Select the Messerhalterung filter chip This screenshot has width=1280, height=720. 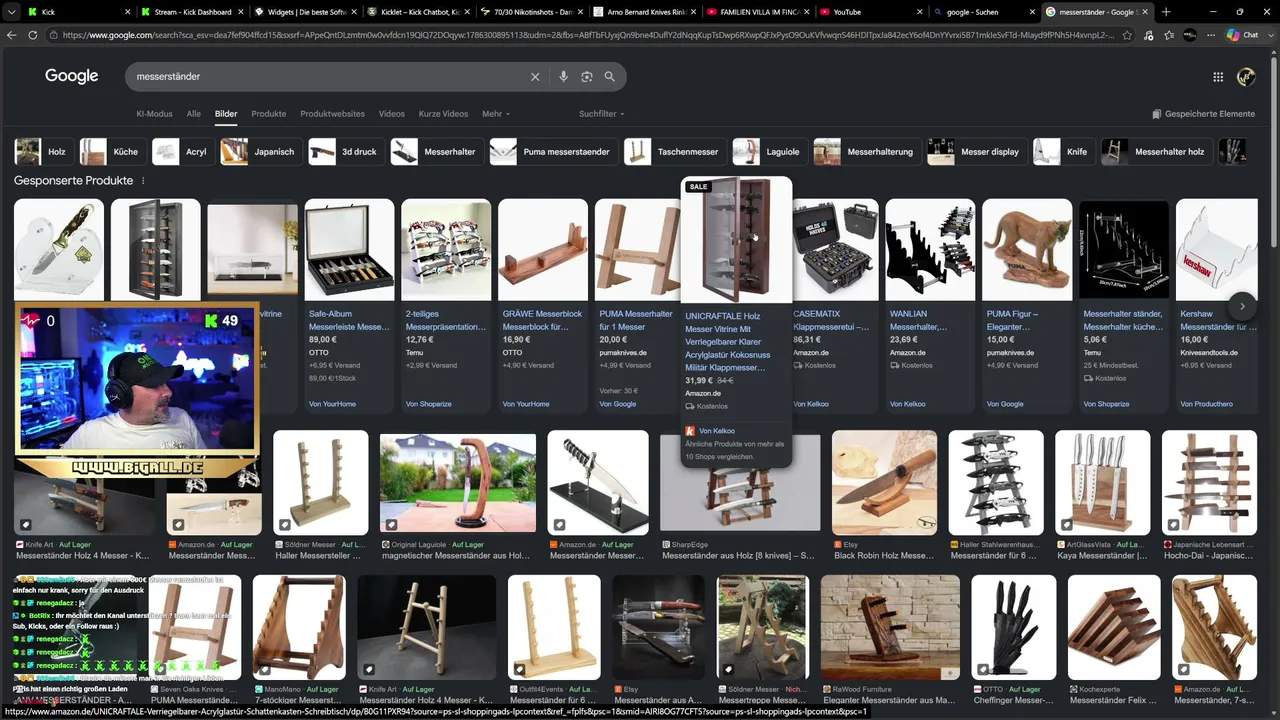coord(866,152)
